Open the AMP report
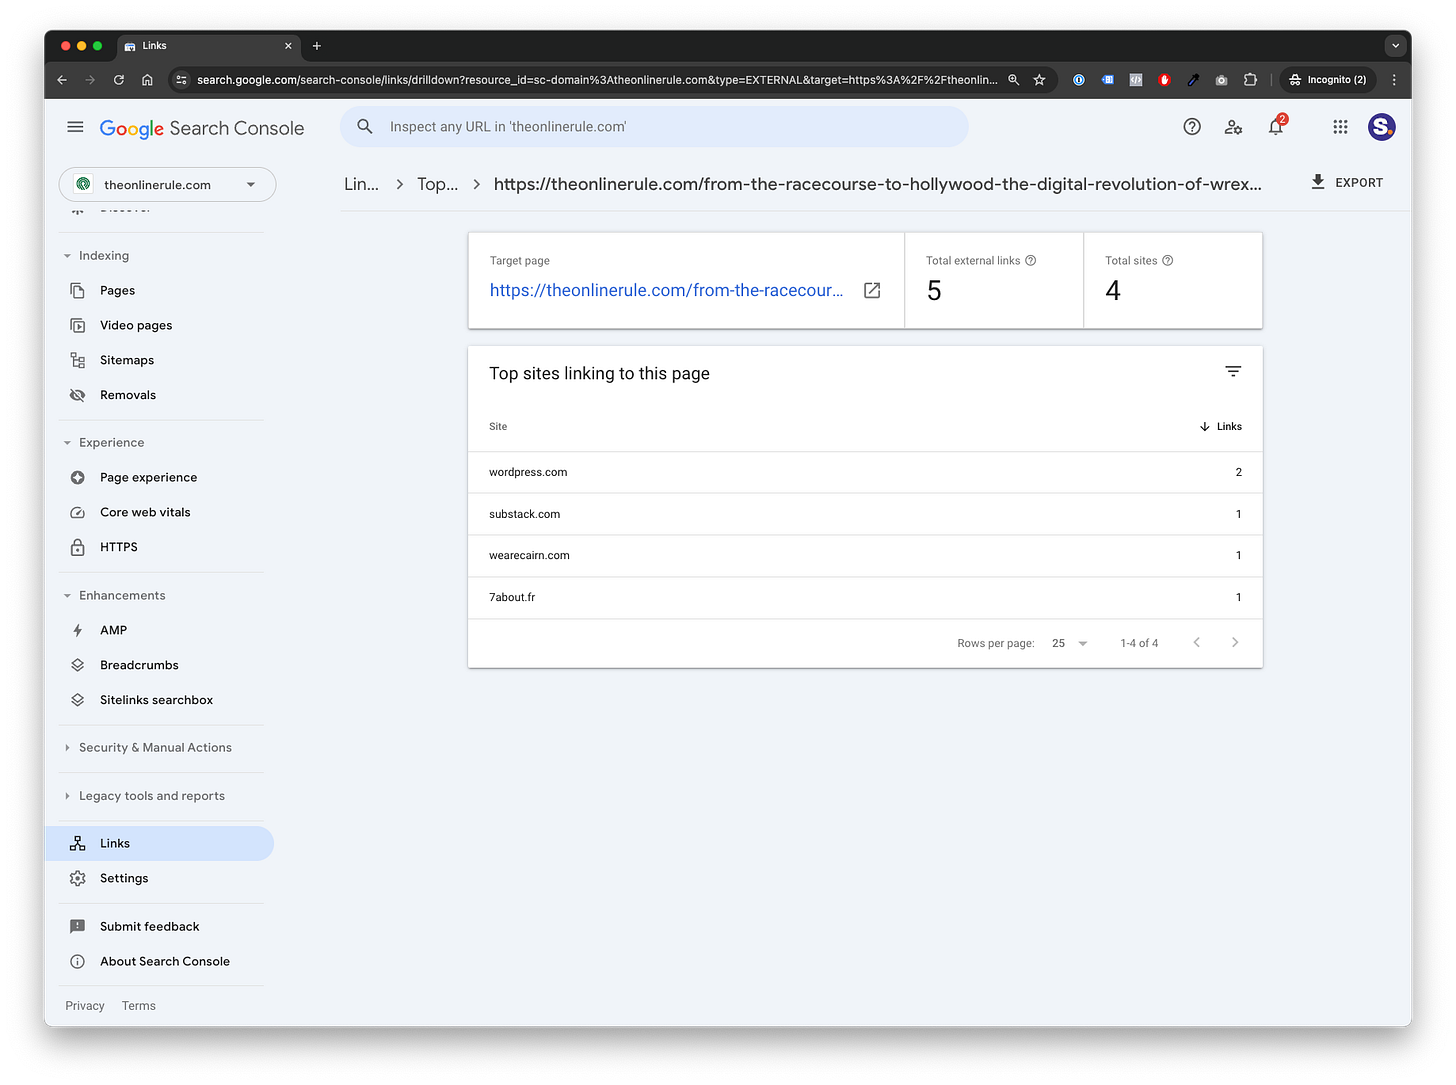Image resolution: width=1456 pixels, height=1085 pixels. pyautogui.click(x=113, y=631)
